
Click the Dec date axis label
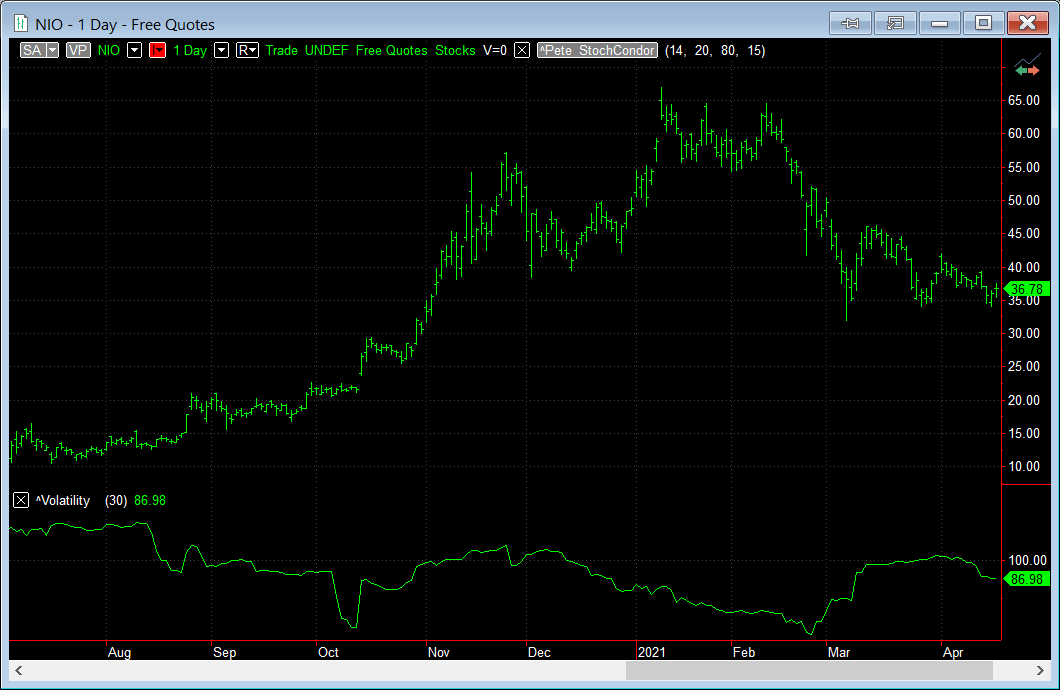point(539,652)
